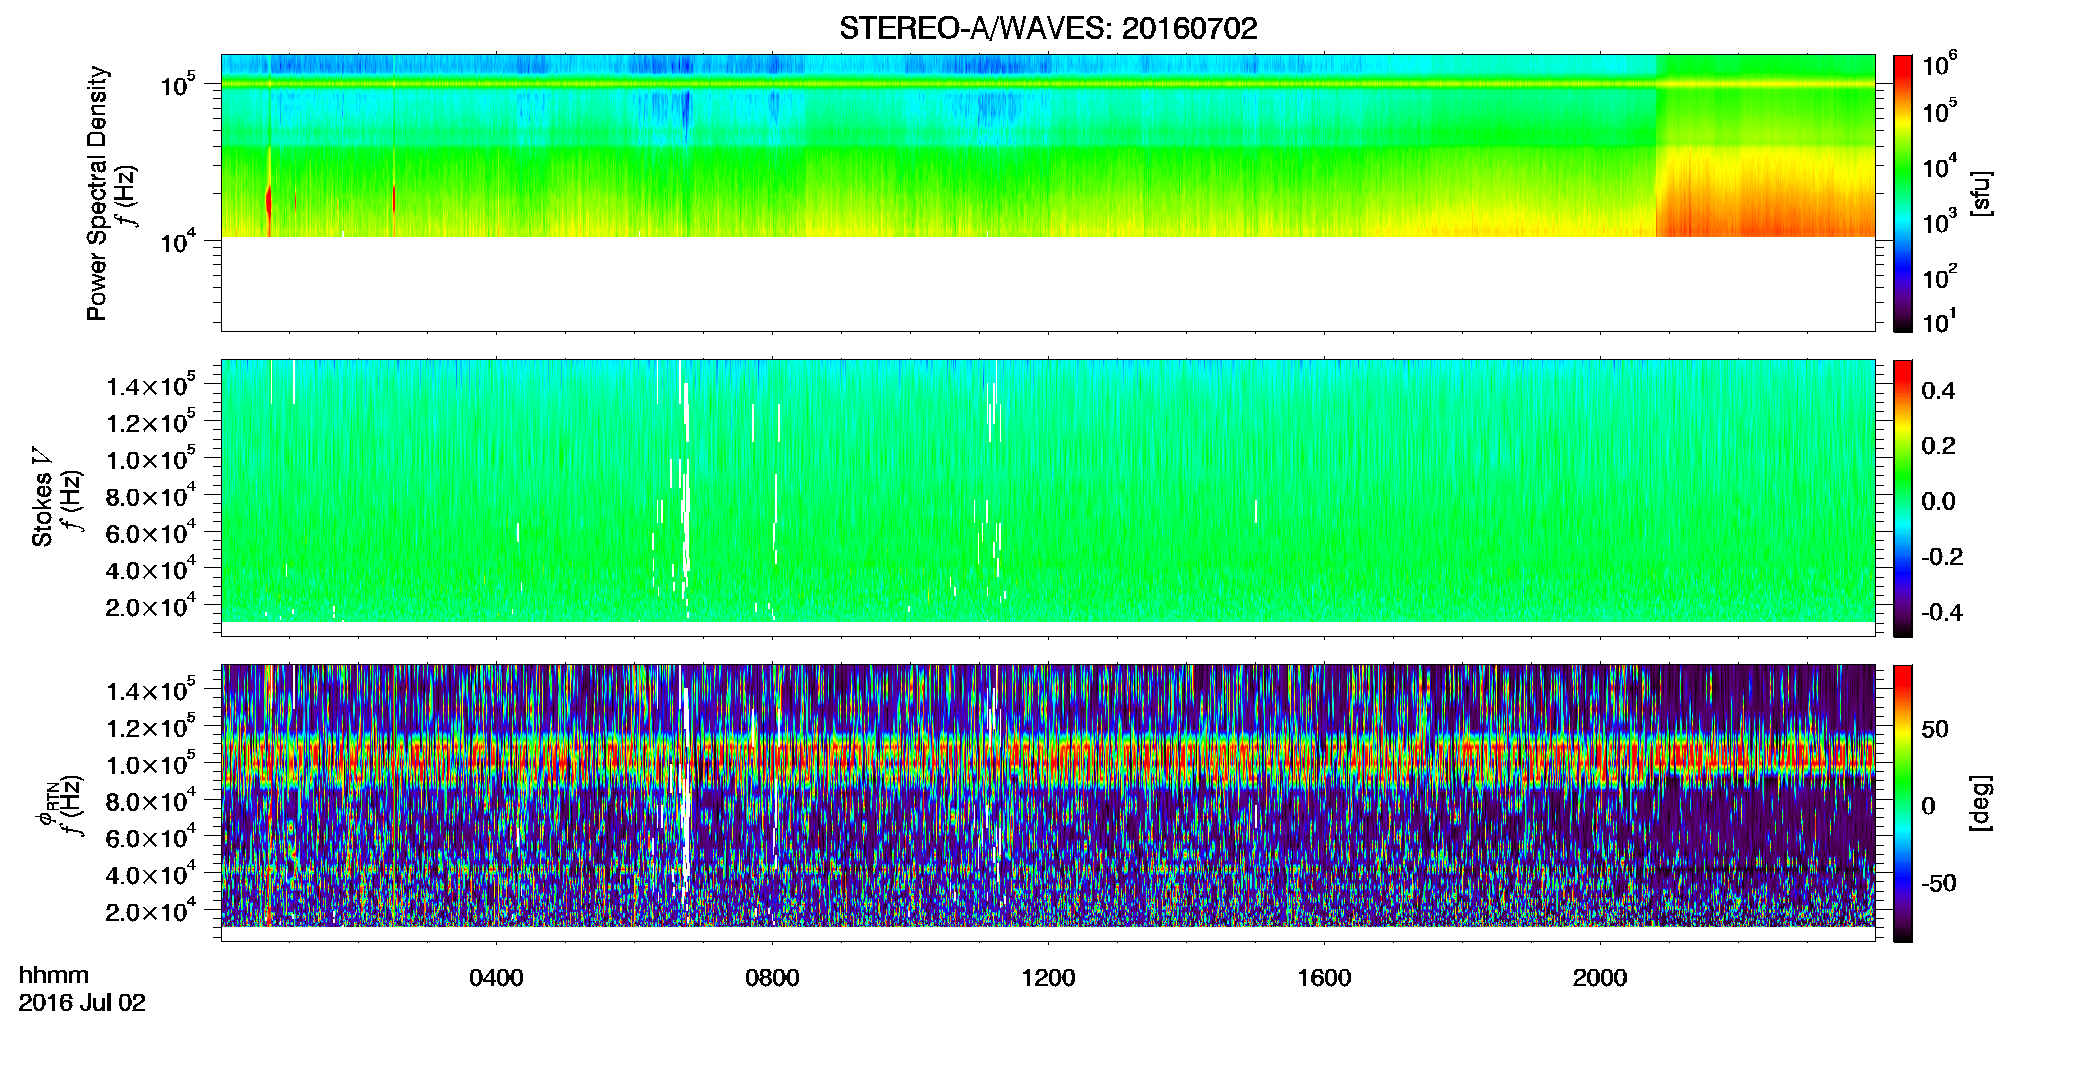
Task: Click the 50 label on degree colorbar
Action: 1935,729
